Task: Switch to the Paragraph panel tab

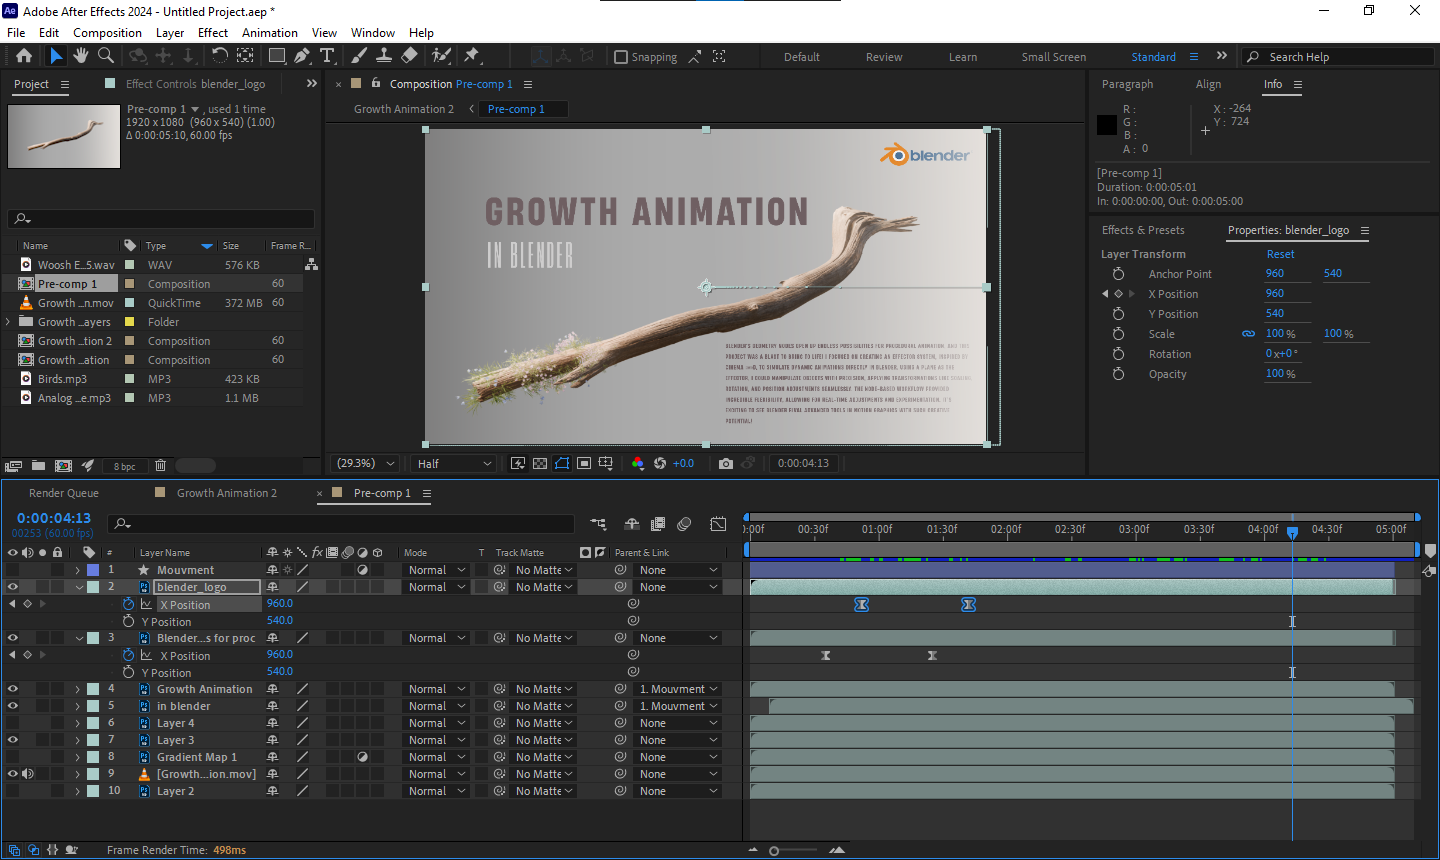Action: pos(1127,84)
